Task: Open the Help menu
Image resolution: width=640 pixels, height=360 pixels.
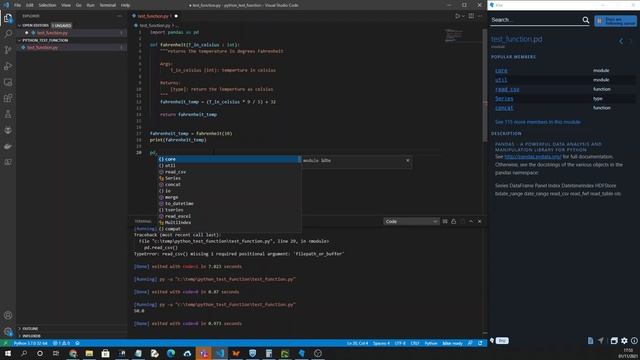Action: coord(125,5)
